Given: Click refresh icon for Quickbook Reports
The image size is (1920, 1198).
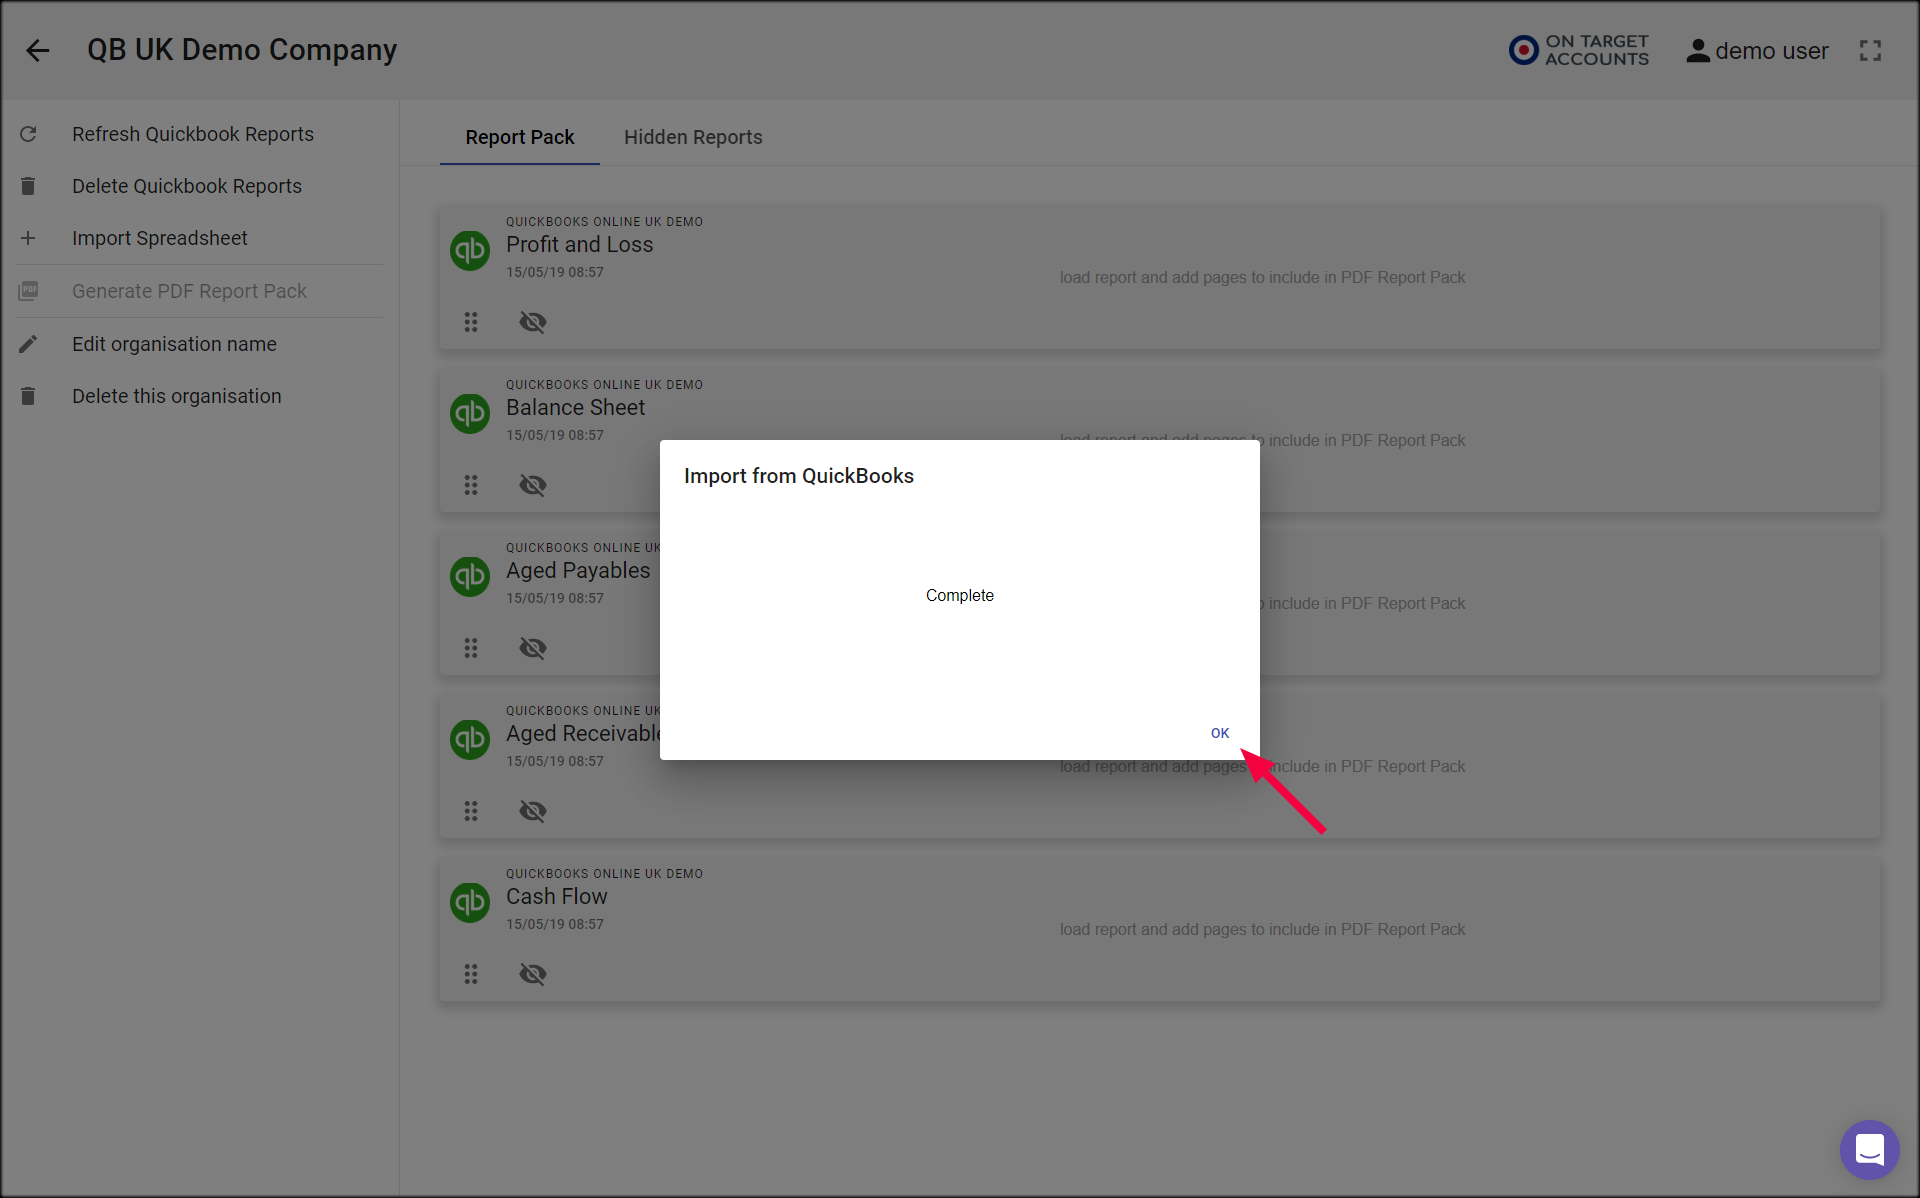Looking at the screenshot, I should (x=28, y=134).
